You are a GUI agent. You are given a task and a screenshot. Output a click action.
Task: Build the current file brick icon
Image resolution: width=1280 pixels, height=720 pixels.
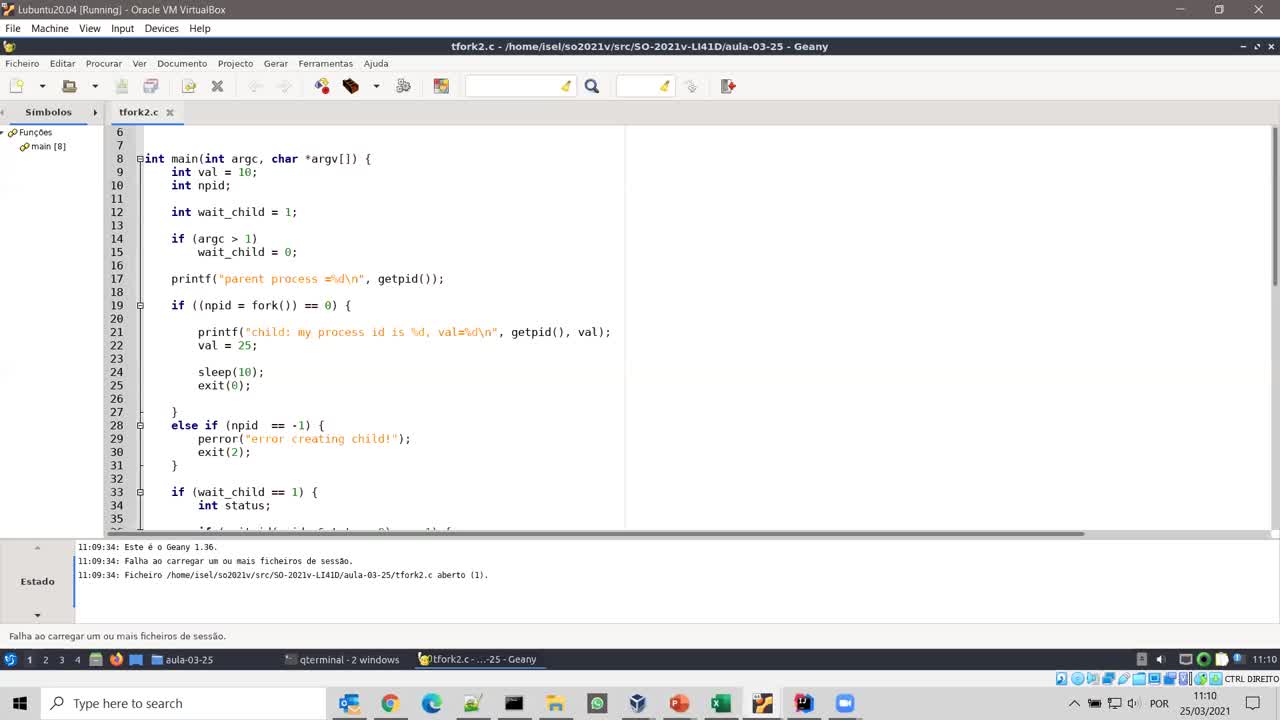point(350,86)
